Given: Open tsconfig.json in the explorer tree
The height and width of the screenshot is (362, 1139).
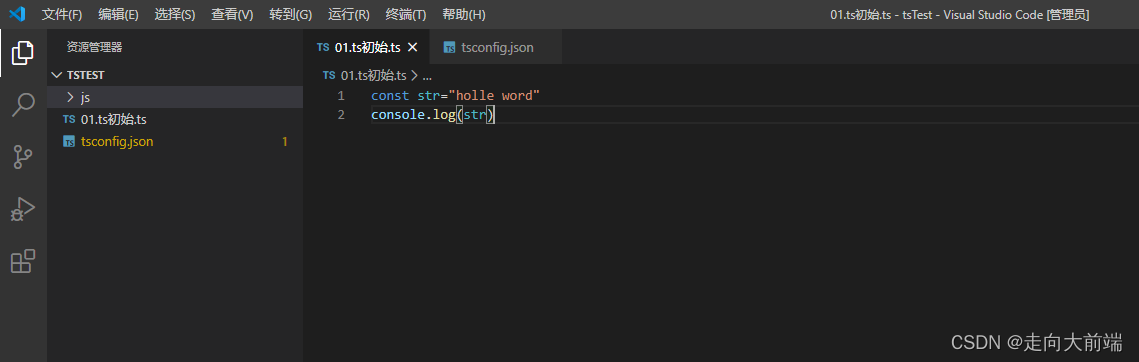Looking at the screenshot, I should pos(175,142).
